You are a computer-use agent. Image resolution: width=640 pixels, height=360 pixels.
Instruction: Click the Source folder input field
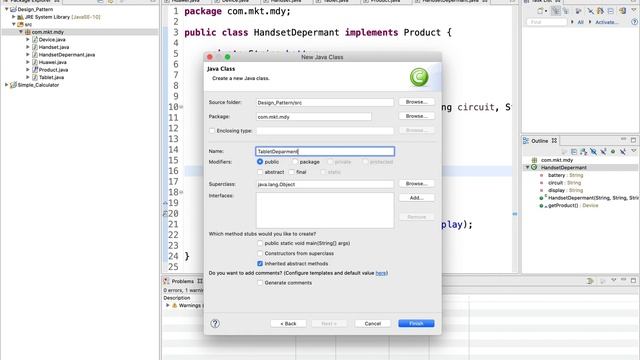(325, 102)
